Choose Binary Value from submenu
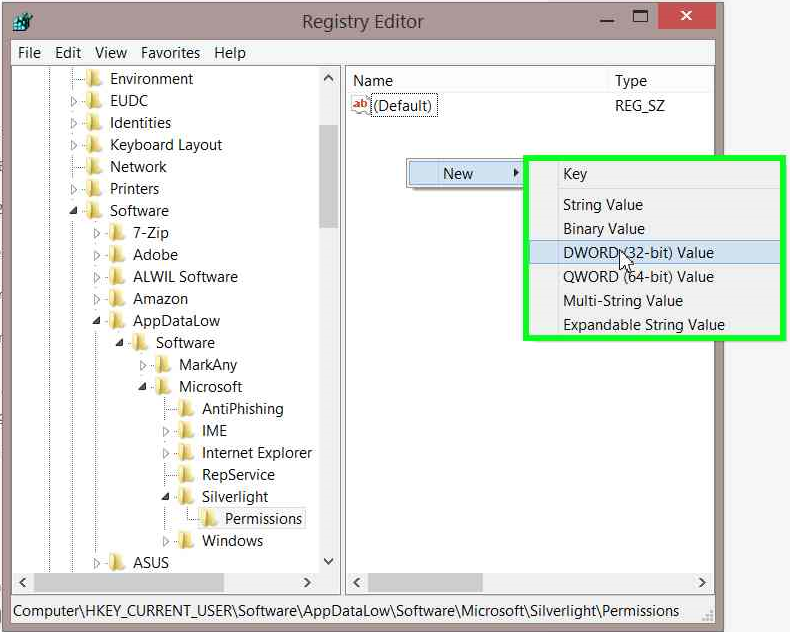790x632 pixels. (654, 229)
